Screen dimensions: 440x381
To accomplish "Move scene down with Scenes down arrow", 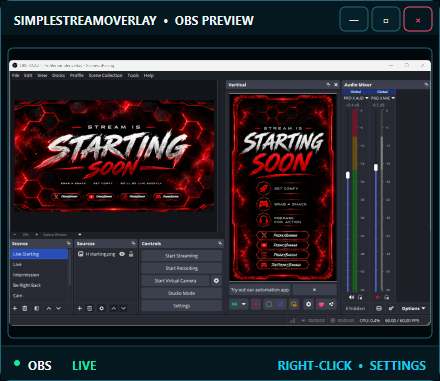I will click(x=59, y=308).
